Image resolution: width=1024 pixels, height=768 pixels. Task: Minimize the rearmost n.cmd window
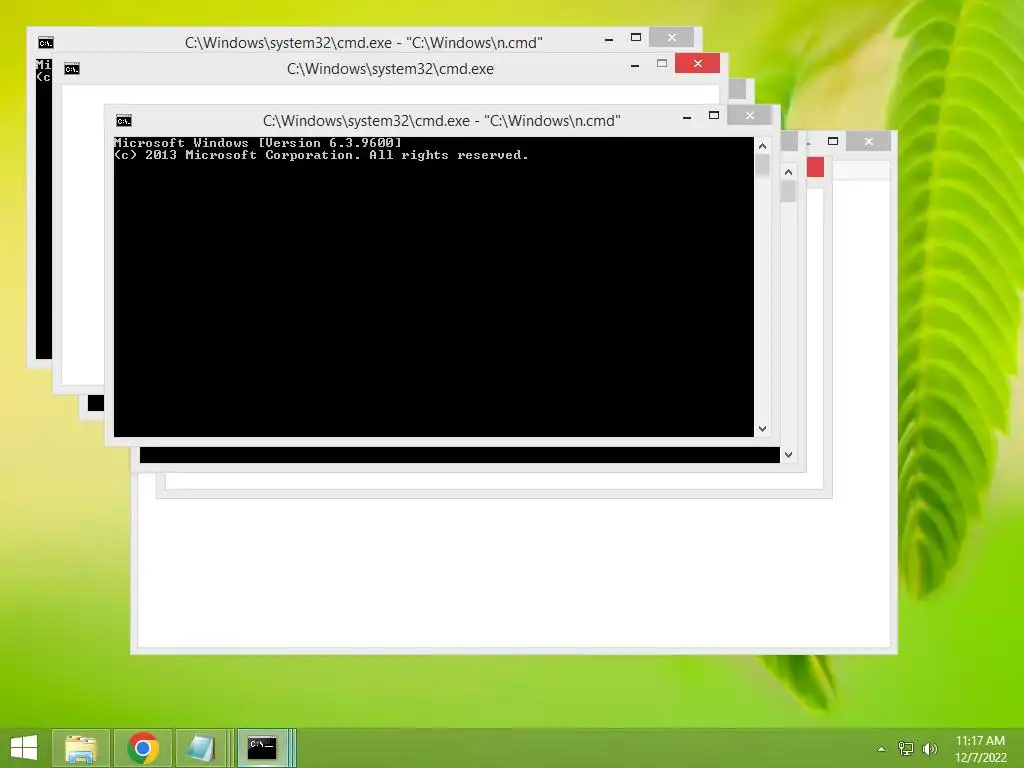[609, 39]
